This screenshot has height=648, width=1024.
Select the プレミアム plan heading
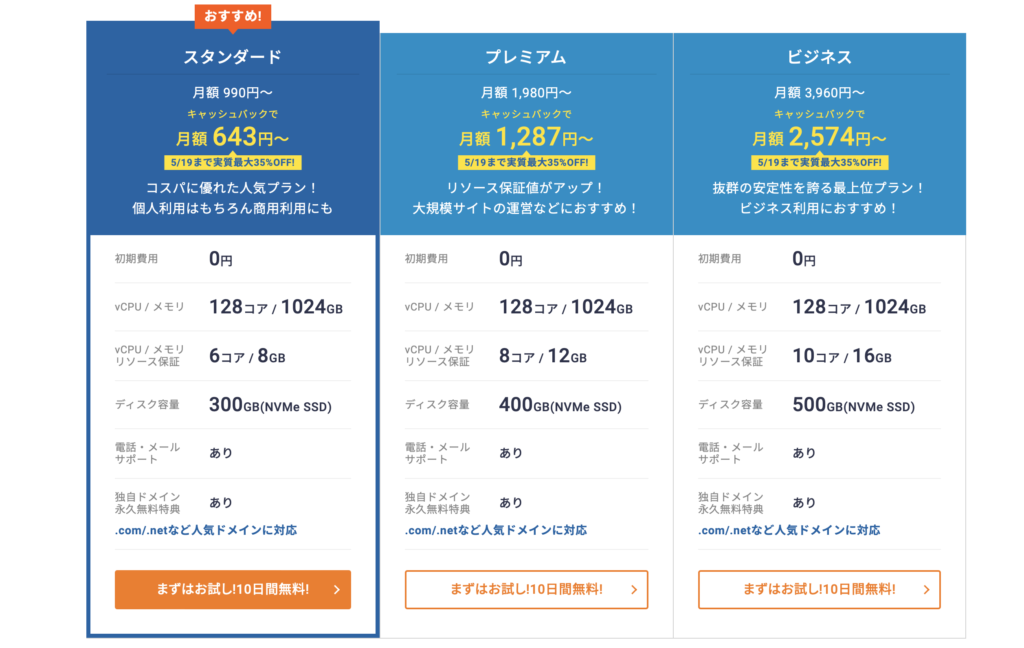pos(526,57)
